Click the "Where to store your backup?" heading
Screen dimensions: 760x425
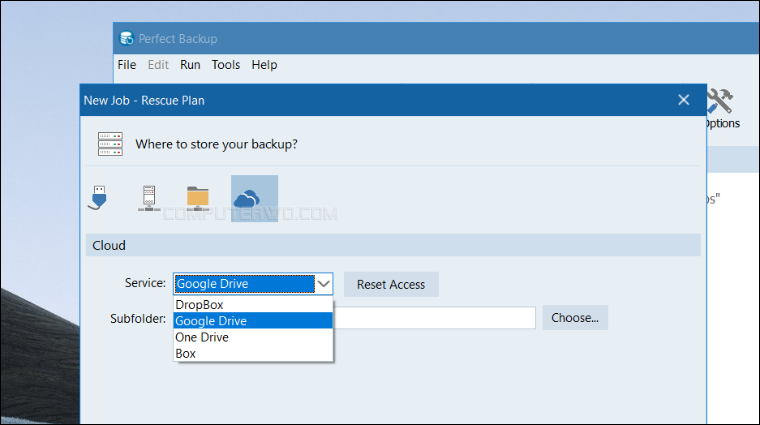point(216,144)
